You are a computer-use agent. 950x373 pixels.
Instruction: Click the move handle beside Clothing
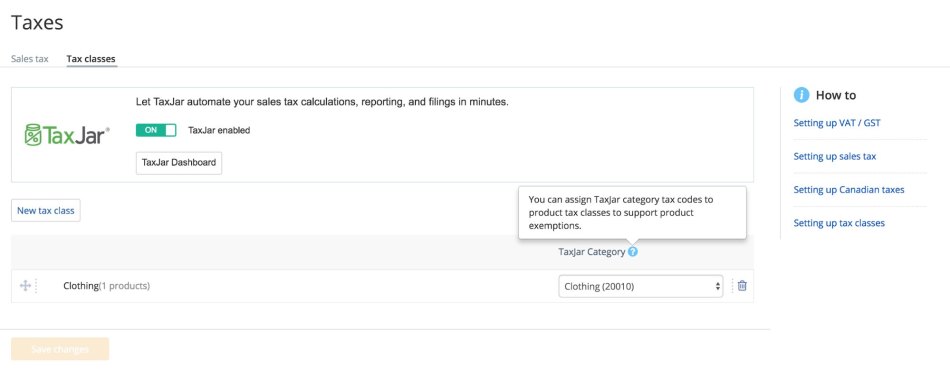(x=25, y=286)
